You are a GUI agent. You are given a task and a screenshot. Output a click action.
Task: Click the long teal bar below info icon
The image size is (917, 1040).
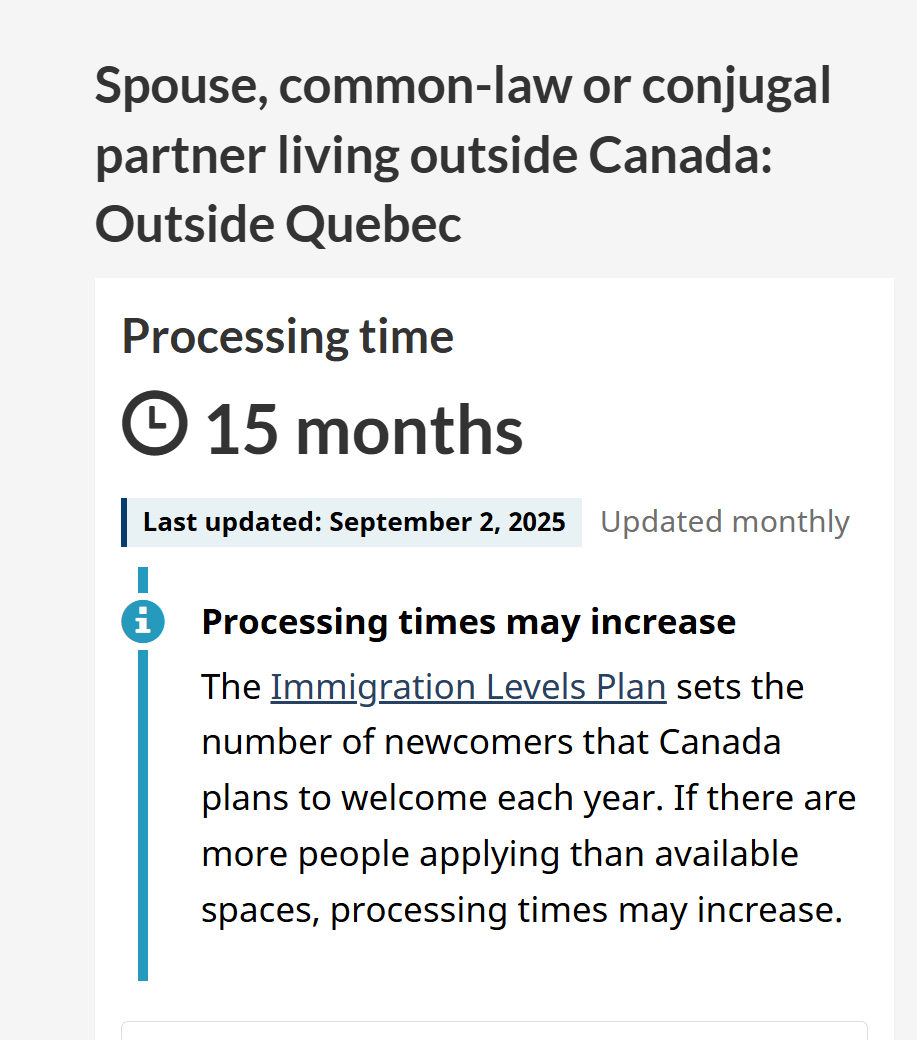coord(143,815)
